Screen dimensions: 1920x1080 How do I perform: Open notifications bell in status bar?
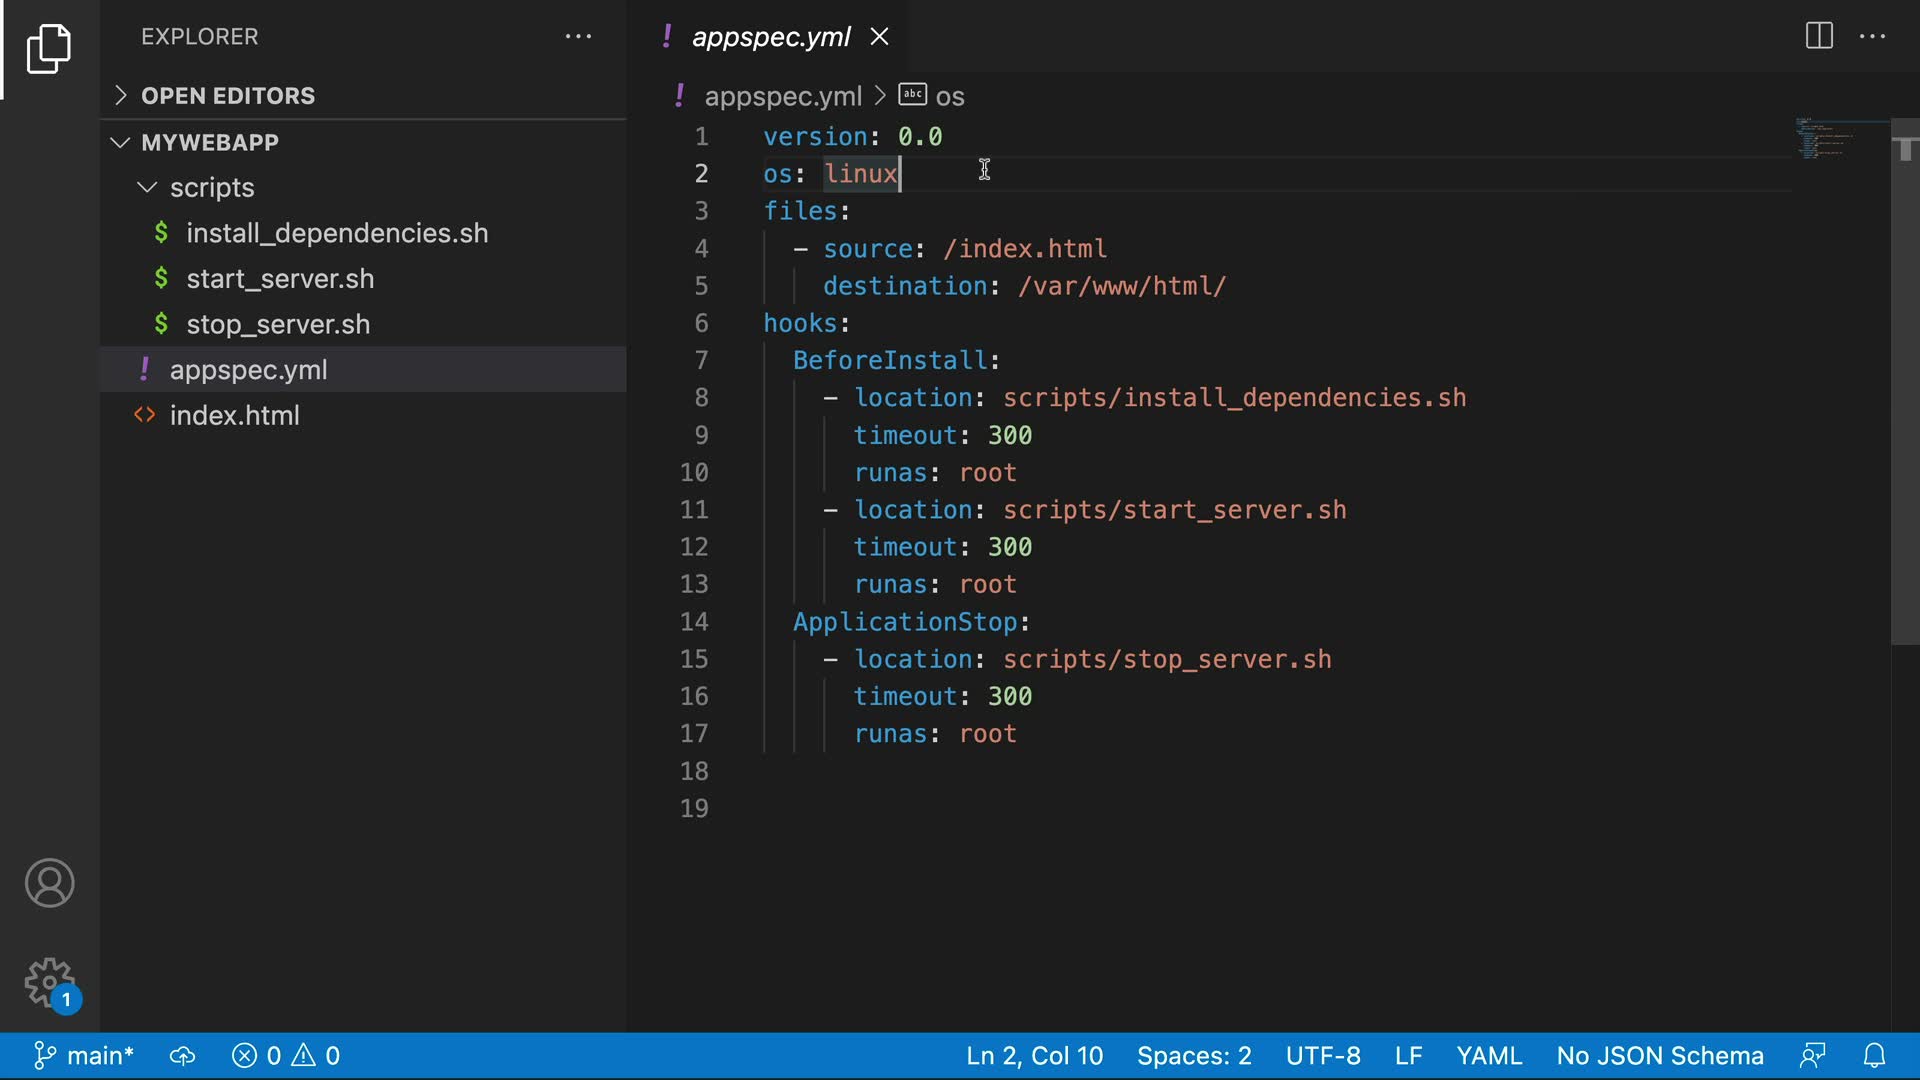pyautogui.click(x=1874, y=1056)
